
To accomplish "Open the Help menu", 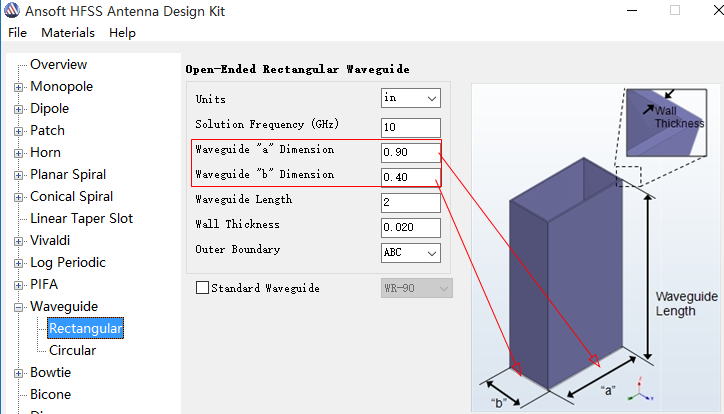I will (122, 33).
